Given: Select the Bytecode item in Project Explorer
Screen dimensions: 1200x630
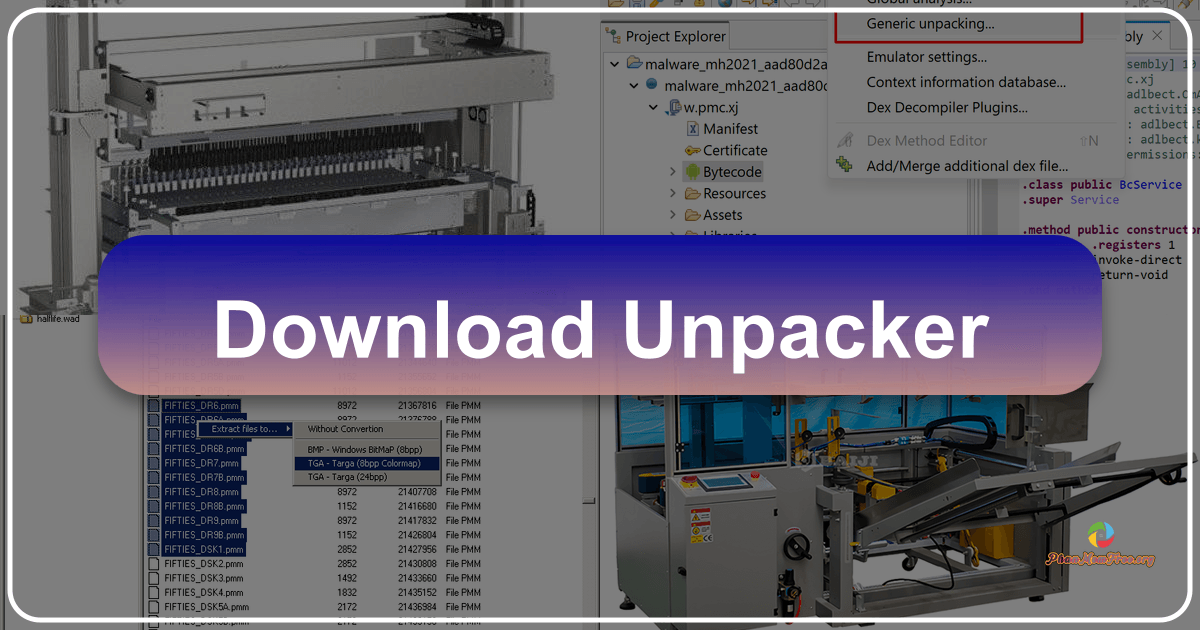Looking at the screenshot, I should [722, 171].
